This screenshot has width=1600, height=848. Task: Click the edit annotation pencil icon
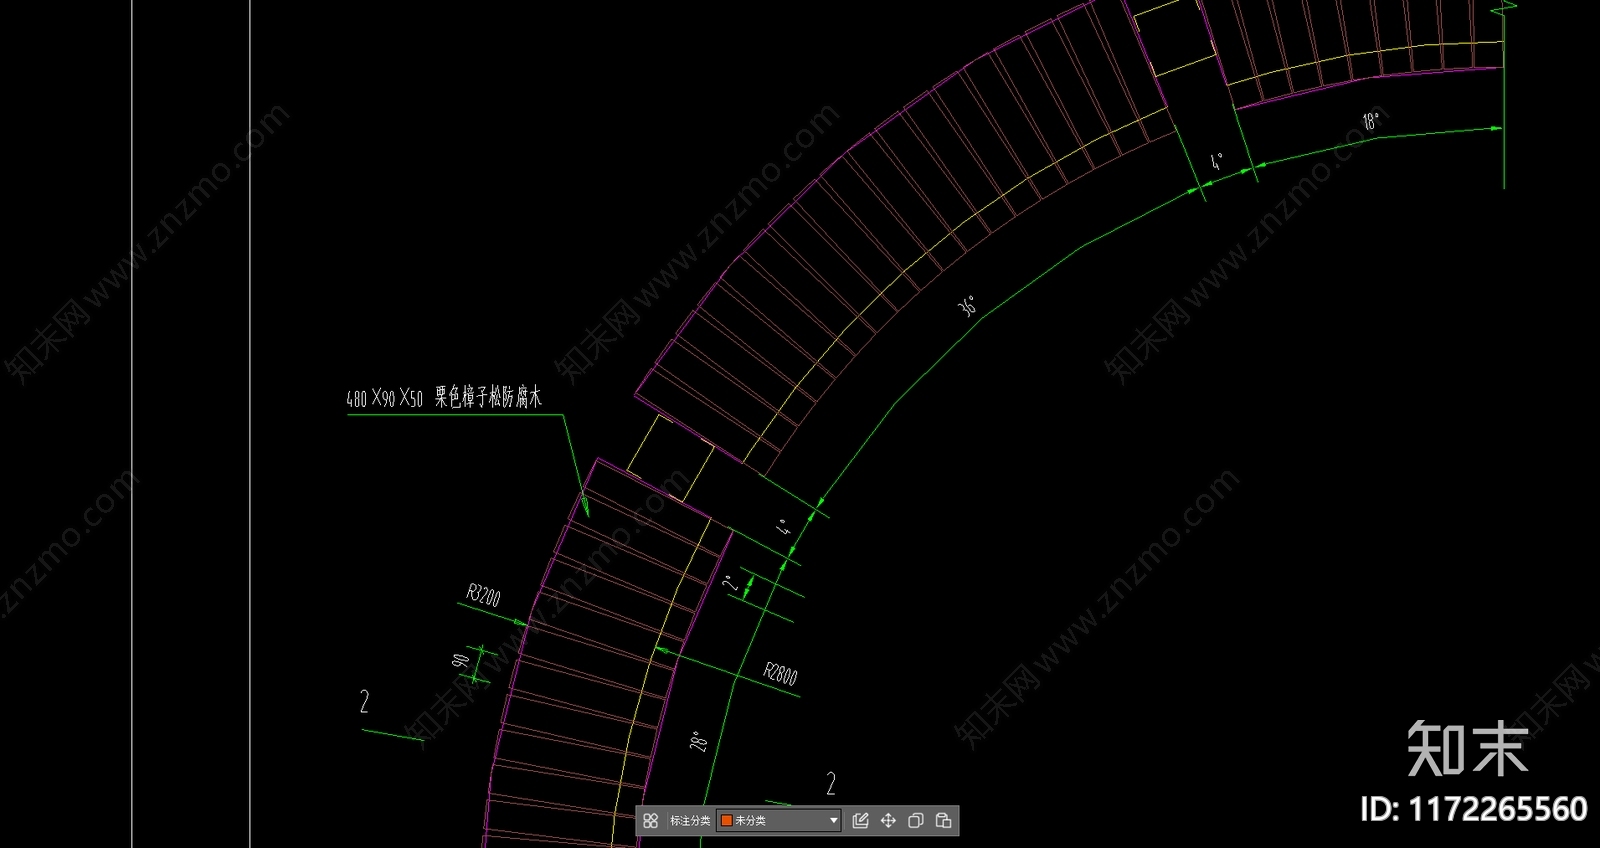pyautogui.click(x=860, y=821)
